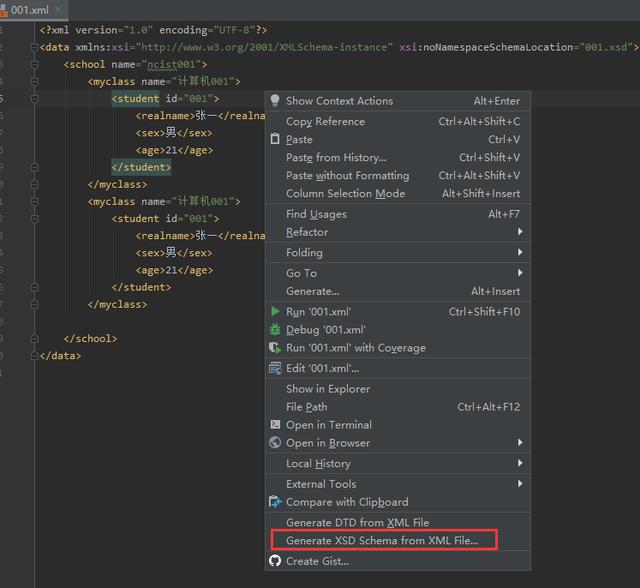This screenshot has height=588, width=640.
Task: Click the coverage shield icon for Run with Coverage
Action: (275, 348)
